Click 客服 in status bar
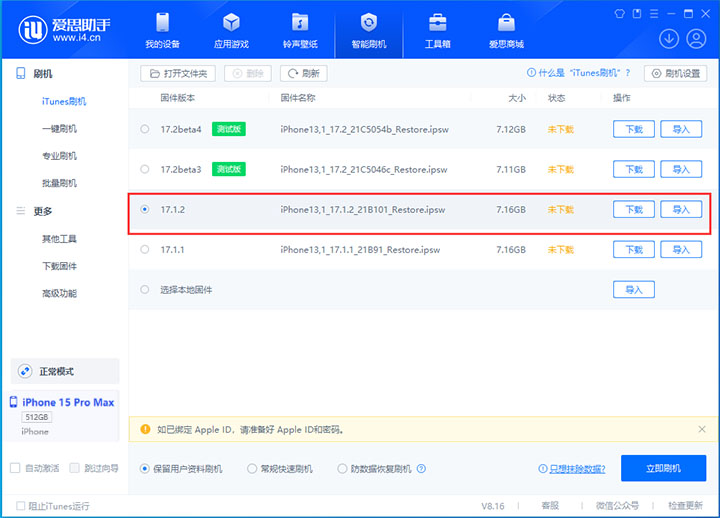Viewport: 720px width, 518px height. tap(550, 506)
